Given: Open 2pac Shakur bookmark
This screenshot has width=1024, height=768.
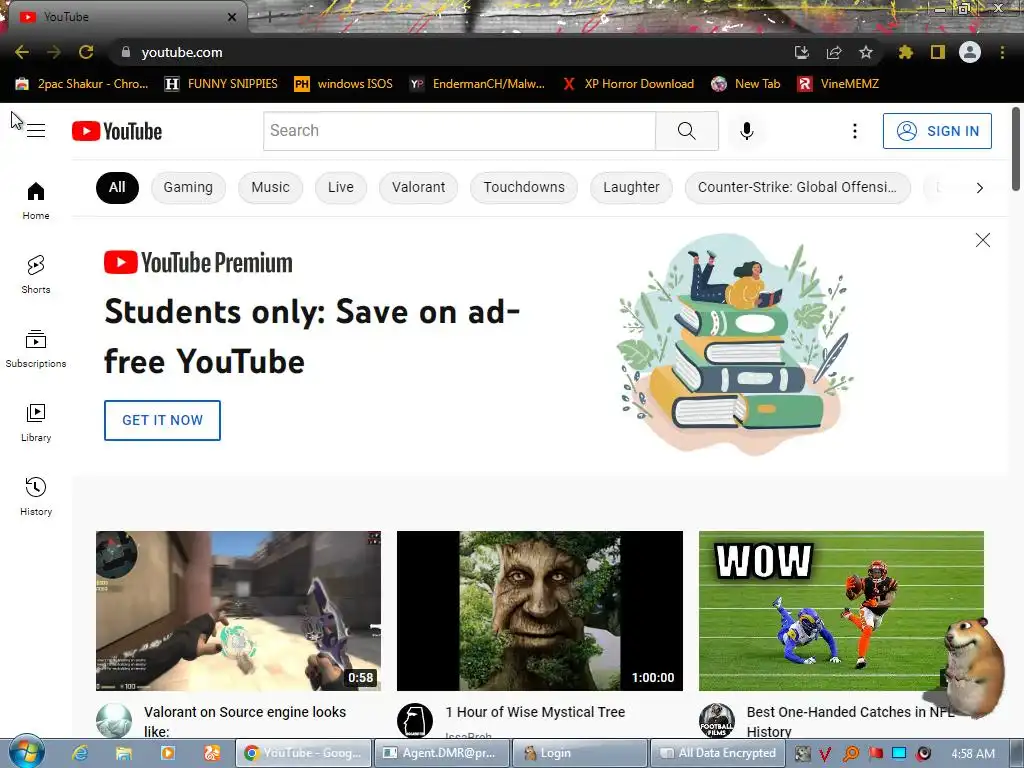Looking at the screenshot, I should click(x=82, y=84).
